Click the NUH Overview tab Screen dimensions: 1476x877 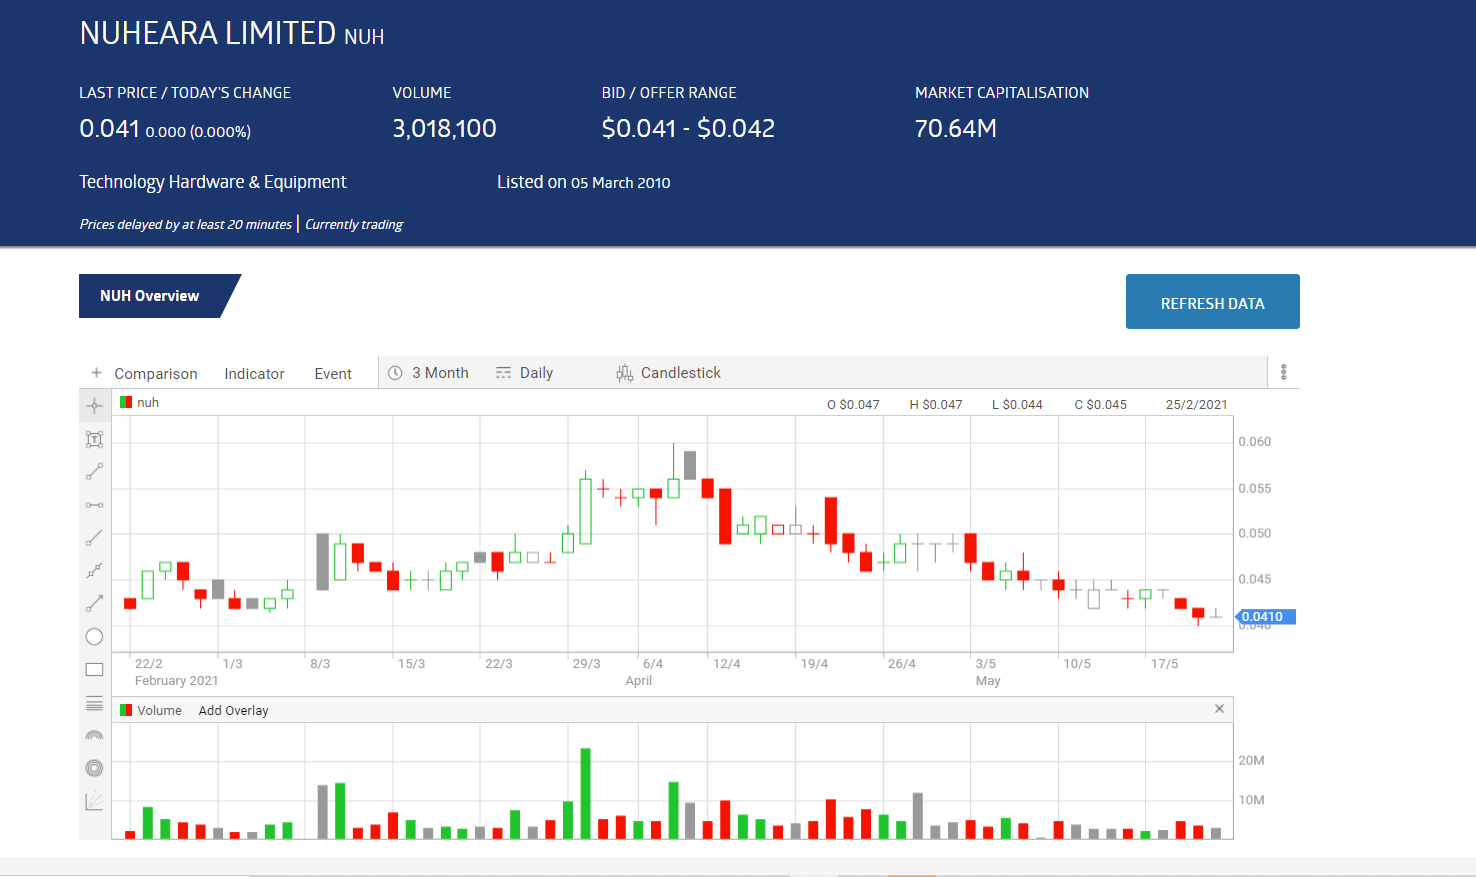(x=150, y=296)
